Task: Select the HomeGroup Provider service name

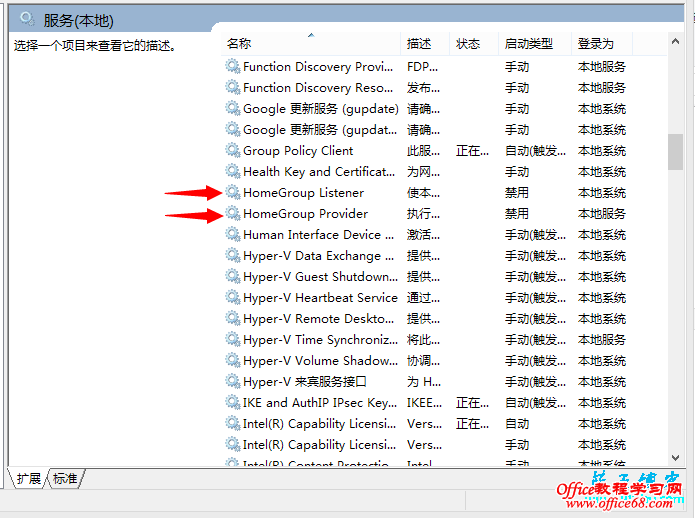Action: point(305,214)
